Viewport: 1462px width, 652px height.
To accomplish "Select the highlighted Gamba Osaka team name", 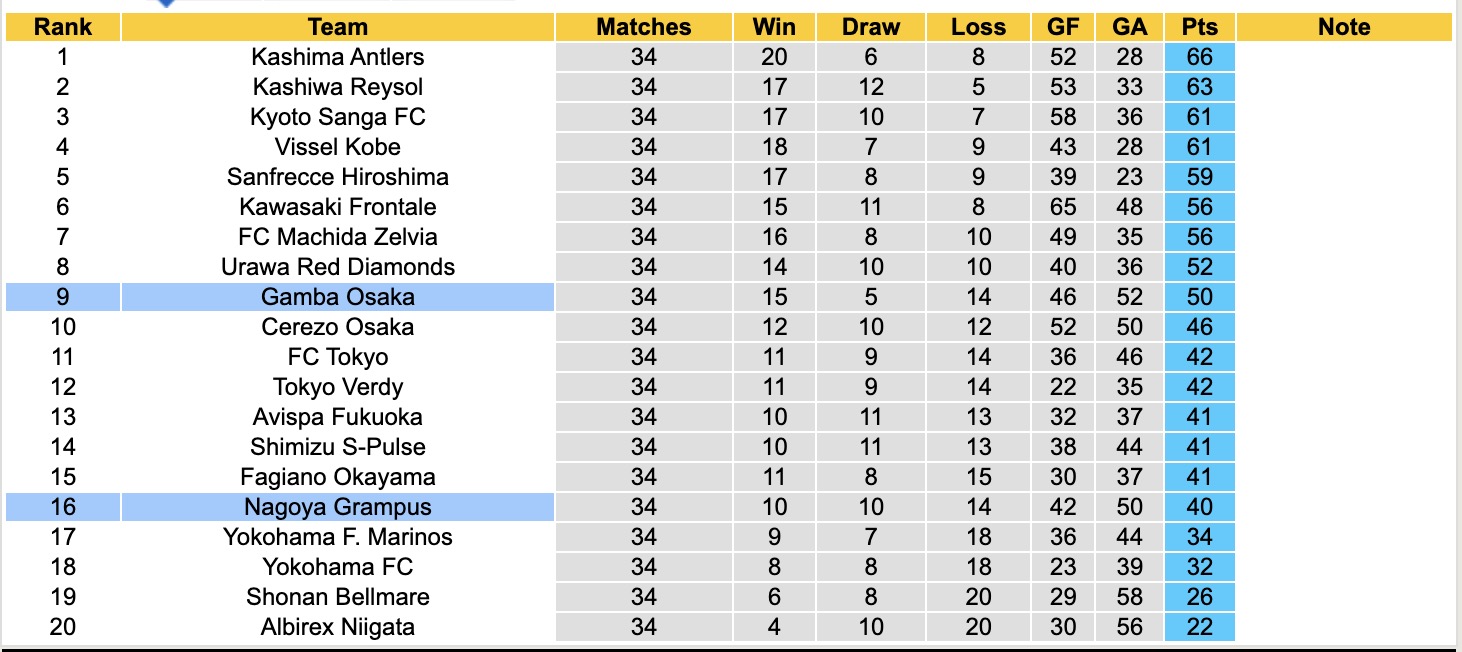I will pyautogui.click(x=338, y=297).
